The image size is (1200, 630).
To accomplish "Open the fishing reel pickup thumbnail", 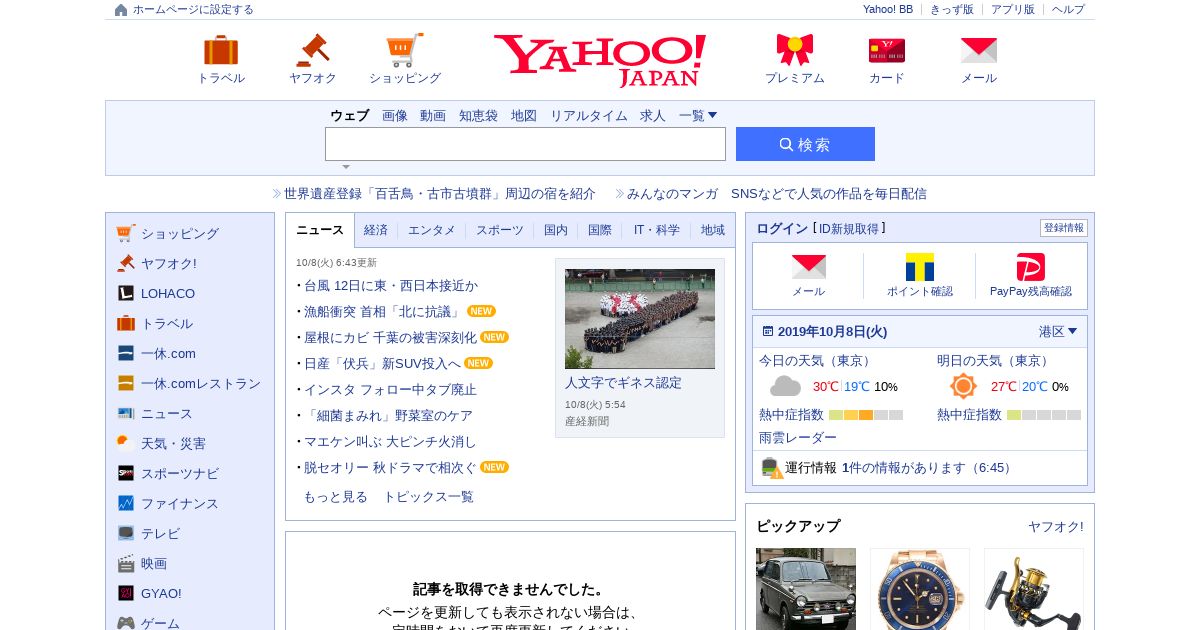I will (1034, 589).
